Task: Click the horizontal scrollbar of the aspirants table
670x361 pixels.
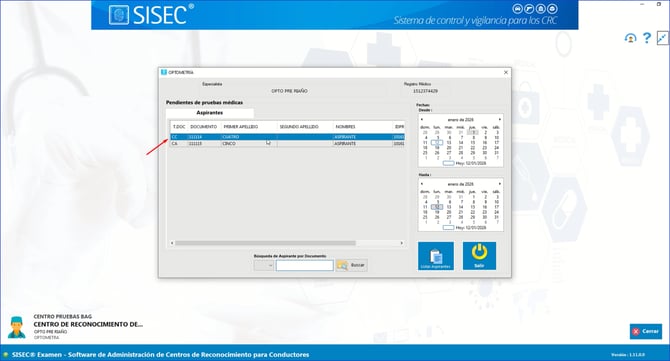Action: pos(265,243)
